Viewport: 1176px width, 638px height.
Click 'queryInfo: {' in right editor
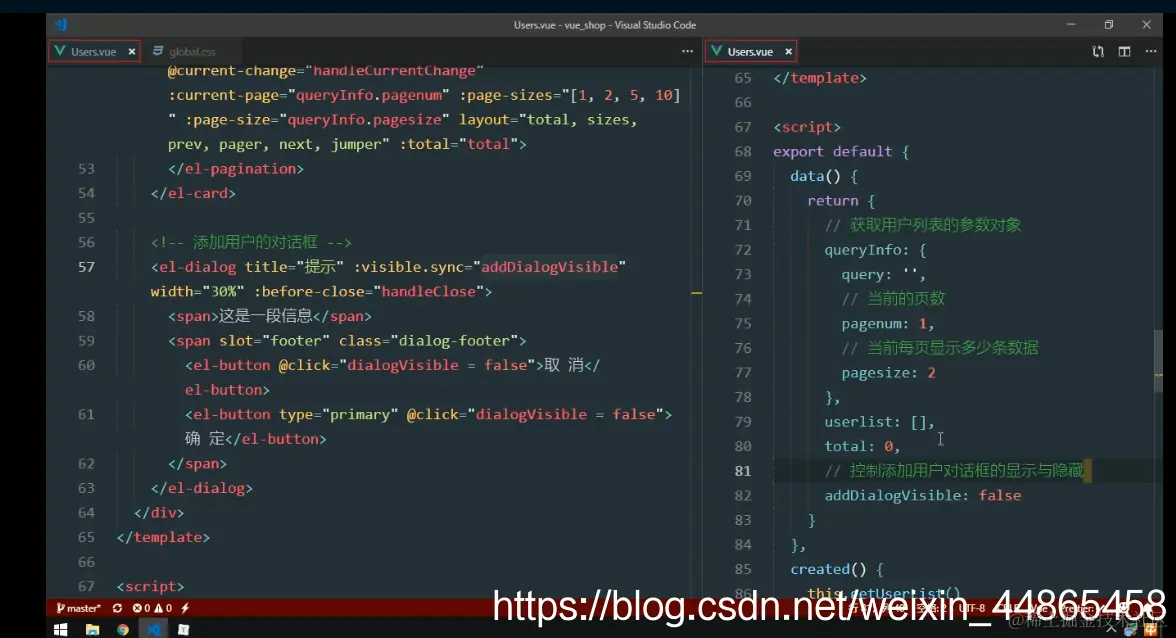click(x=875, y=250)
